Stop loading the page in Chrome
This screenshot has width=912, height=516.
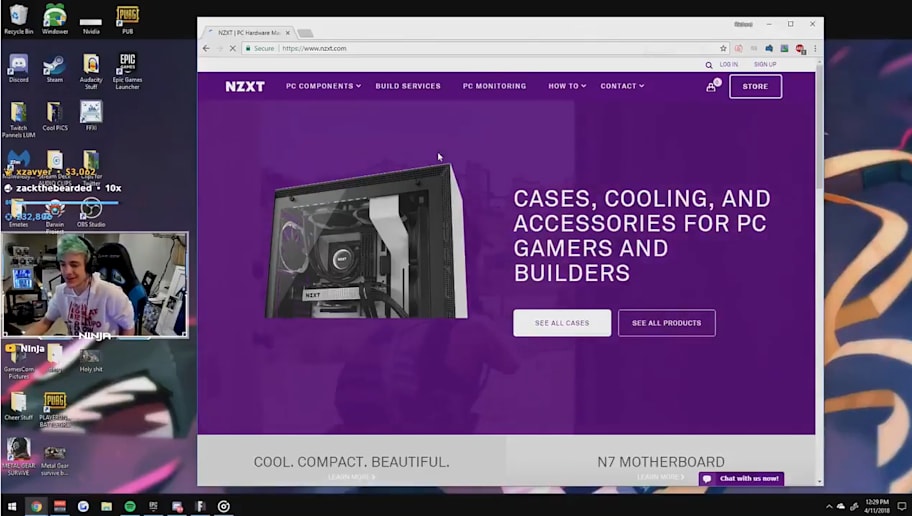[232, 48]
